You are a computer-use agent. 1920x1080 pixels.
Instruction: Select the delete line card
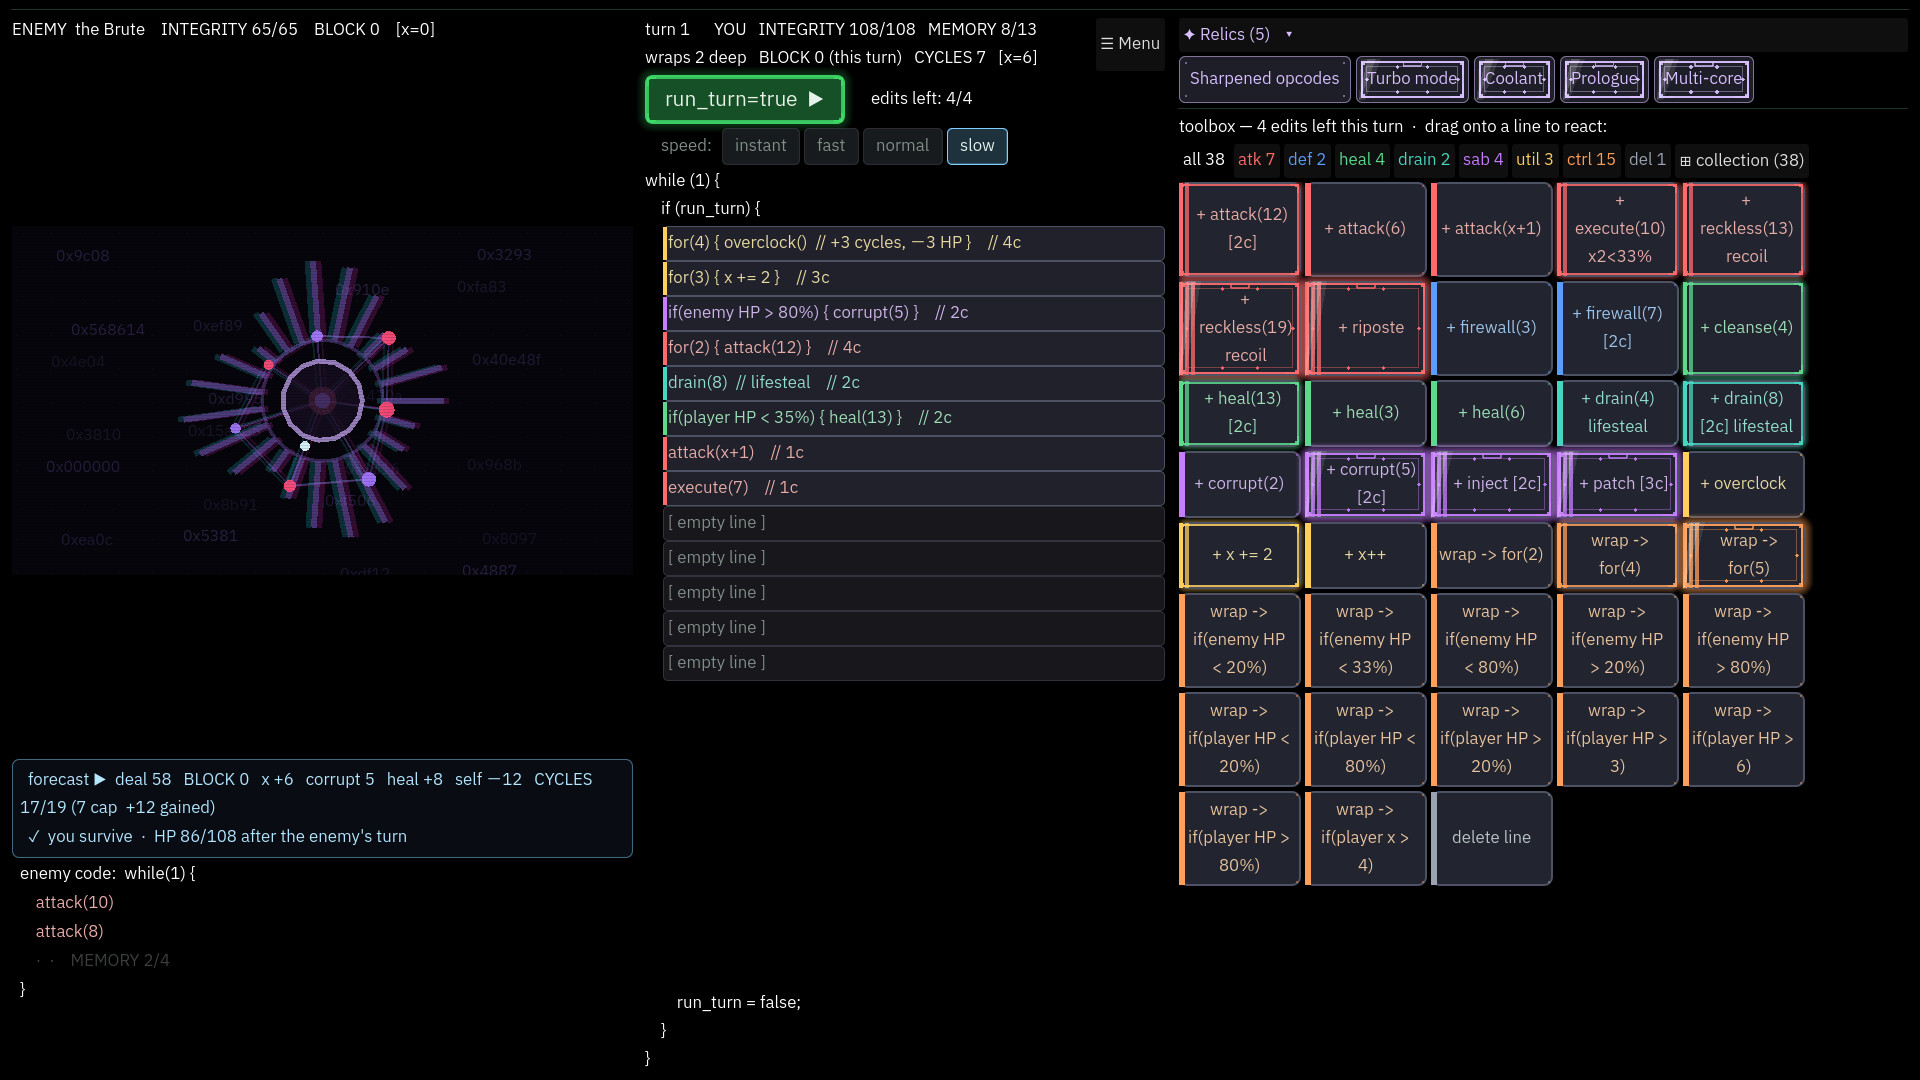click(1492, 838)
